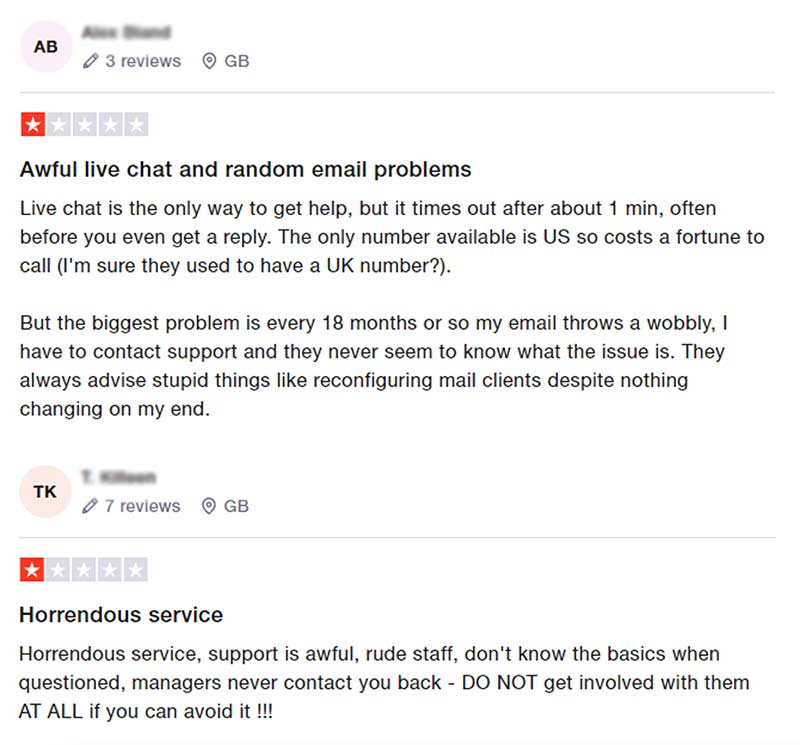The width and height of the screenshot is (800, 745).
Task: Click the "7 reviews" count link
Action: (x=143, y=506)
